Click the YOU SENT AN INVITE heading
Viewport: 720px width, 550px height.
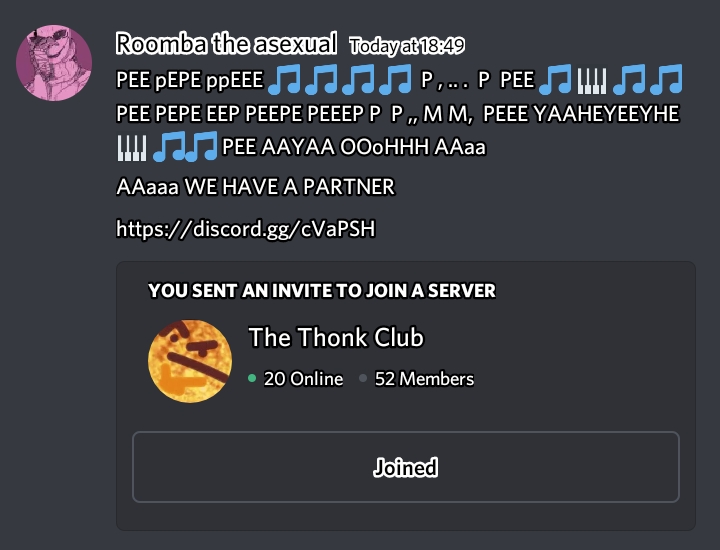tap(322, 291)
